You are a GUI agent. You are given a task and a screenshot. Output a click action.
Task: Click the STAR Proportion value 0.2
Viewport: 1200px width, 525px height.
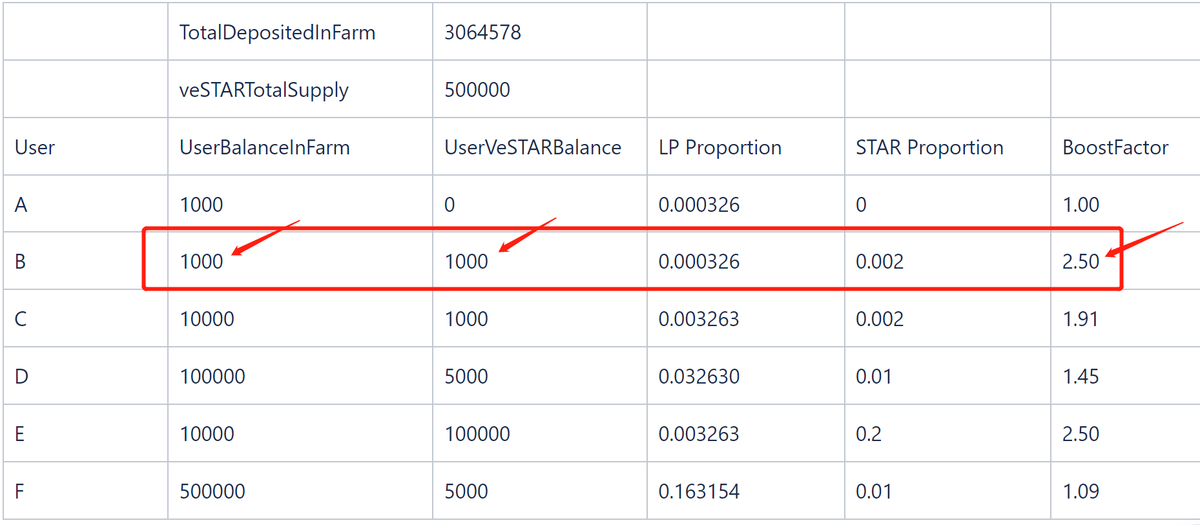click(x=869, y=434)
